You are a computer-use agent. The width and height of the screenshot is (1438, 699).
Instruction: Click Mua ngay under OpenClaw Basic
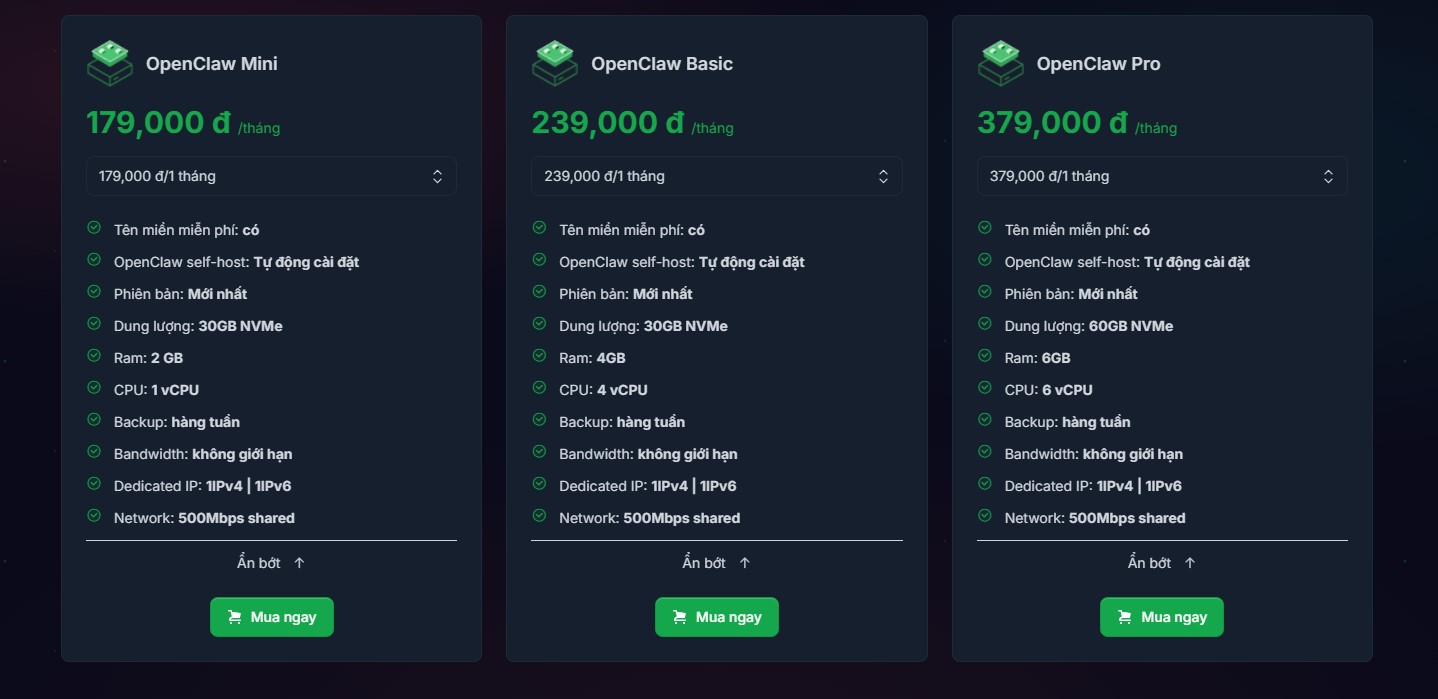click(x=716, y=617)
